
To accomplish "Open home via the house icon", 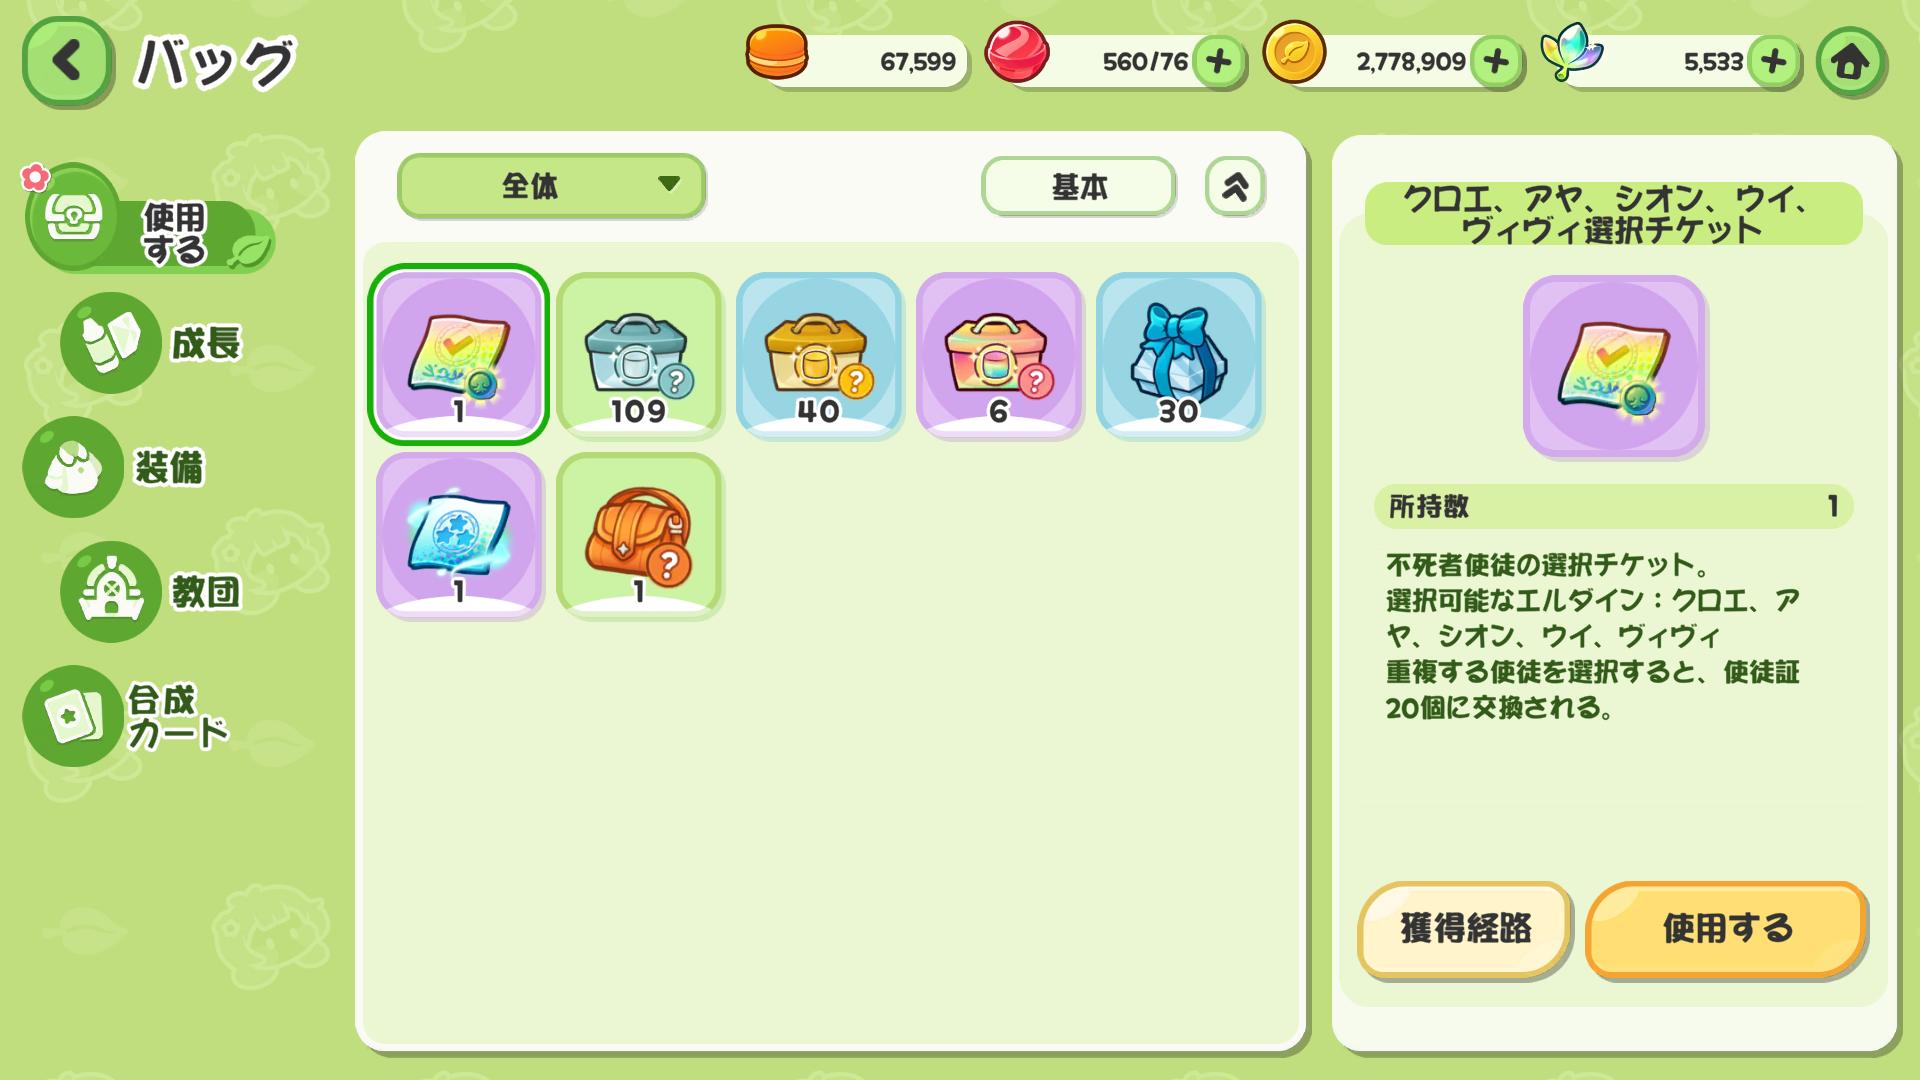I will tap(1851, 62).
